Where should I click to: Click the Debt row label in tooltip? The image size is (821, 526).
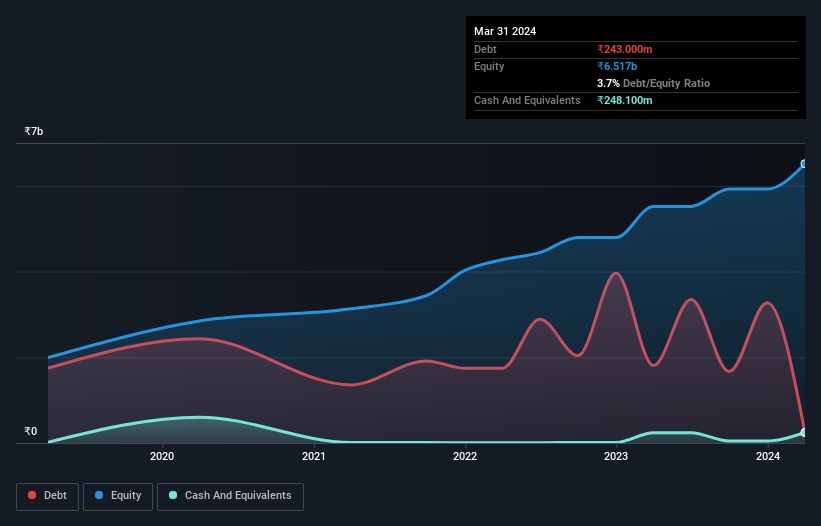tap(485, 49)
